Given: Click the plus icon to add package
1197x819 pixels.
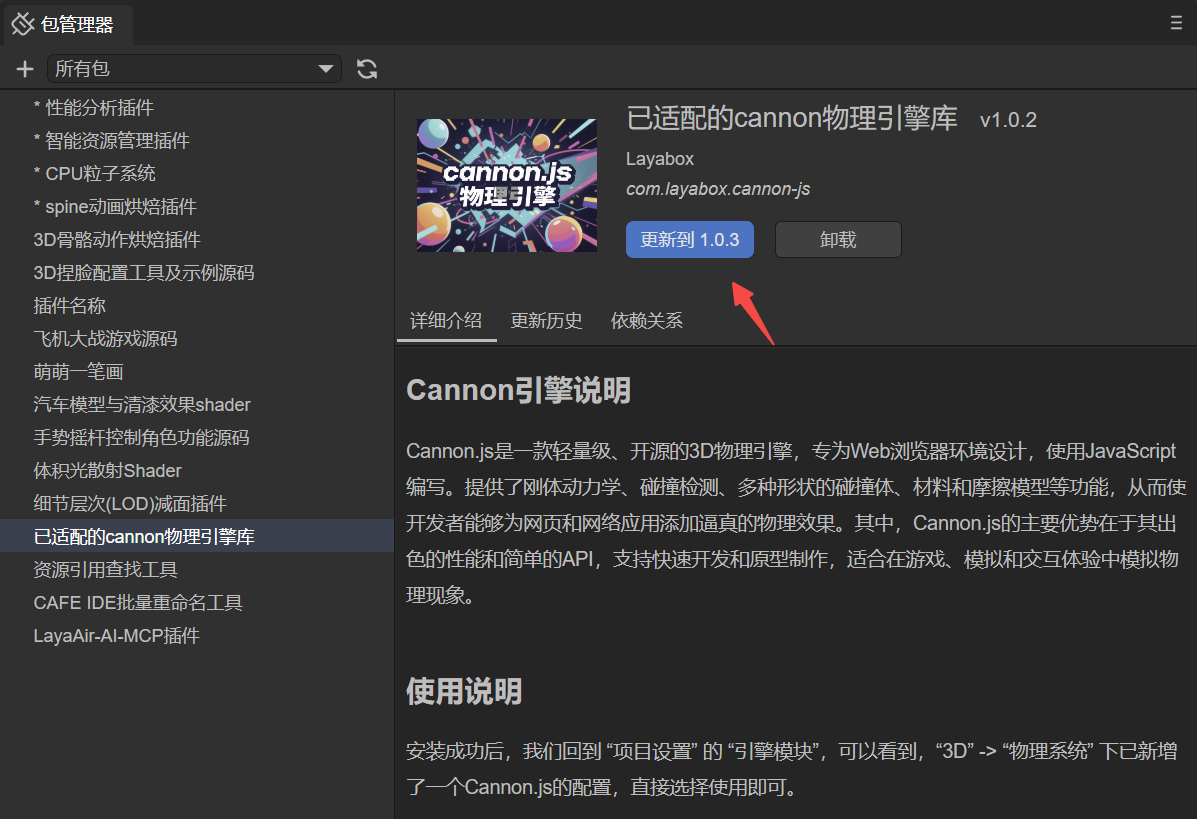Looking at the screenshot, I should tap(24, 69).
